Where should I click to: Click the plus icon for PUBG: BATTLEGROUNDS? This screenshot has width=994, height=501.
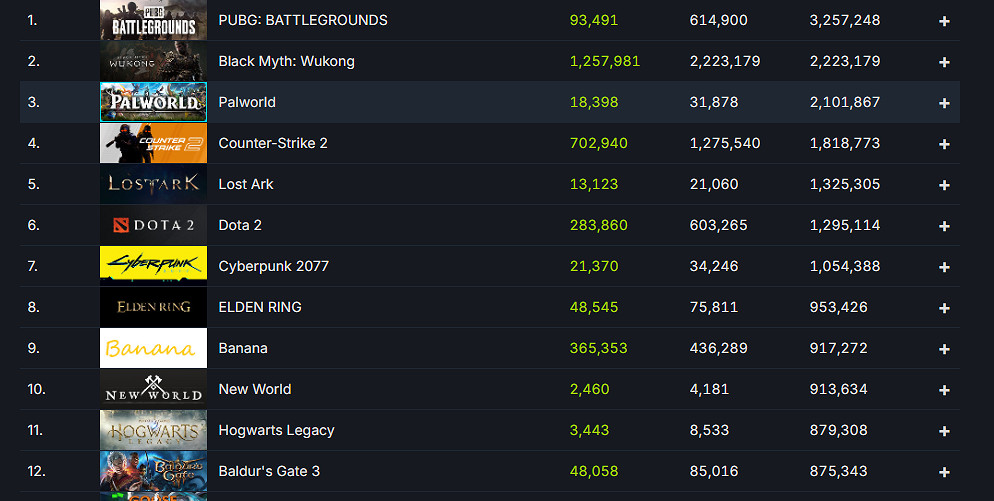tap(944, 21)
